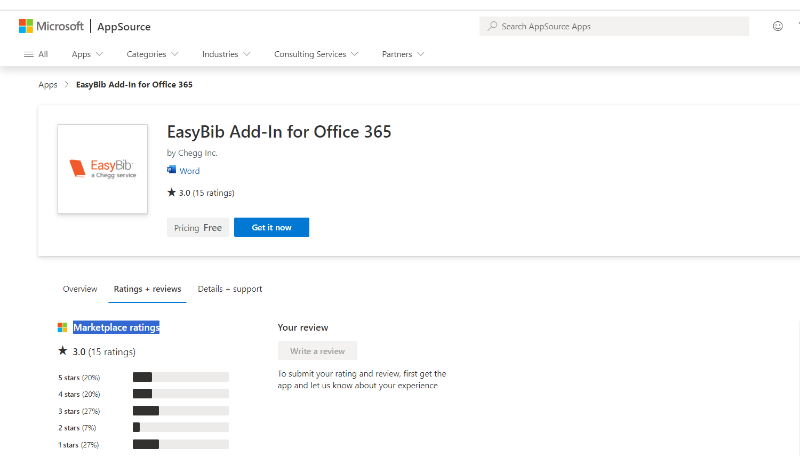
Task: Open the Partners dropdown
Action: click(x=402, y=54)
